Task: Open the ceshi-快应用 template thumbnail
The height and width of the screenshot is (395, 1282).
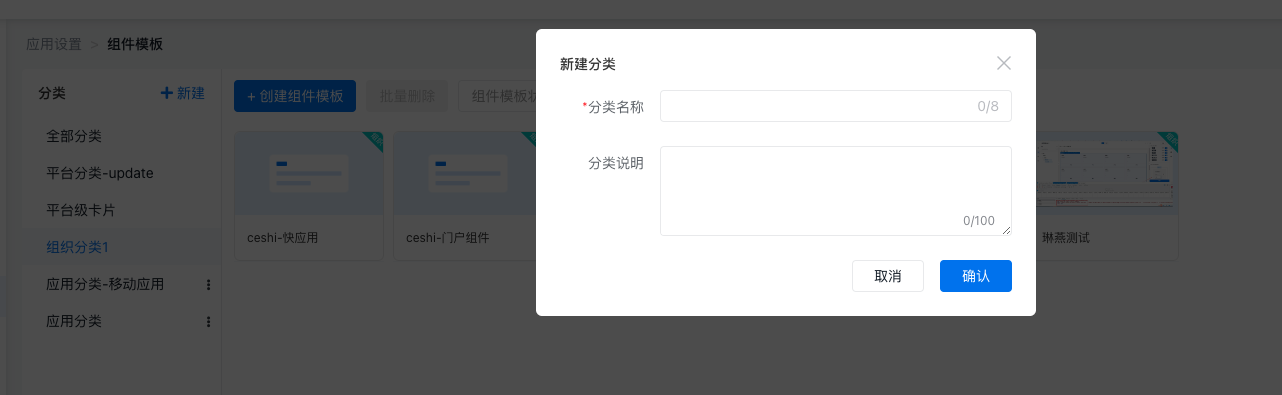Action: tap(309, 173)
